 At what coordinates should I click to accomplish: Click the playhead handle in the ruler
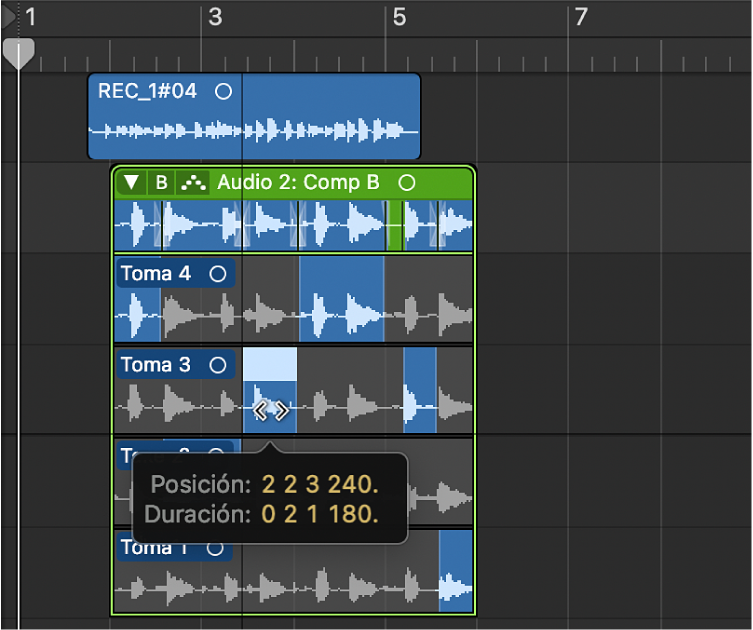tap(19, 53)
